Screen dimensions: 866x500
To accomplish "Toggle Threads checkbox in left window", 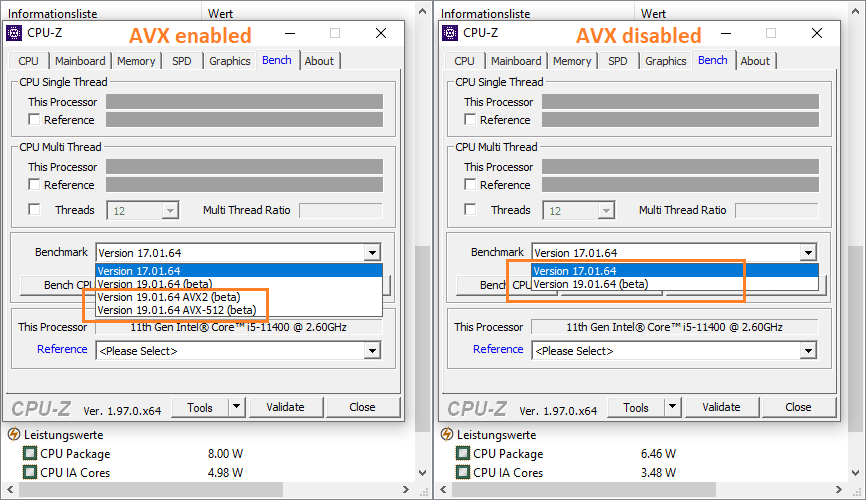I will (x=34, y=209).
